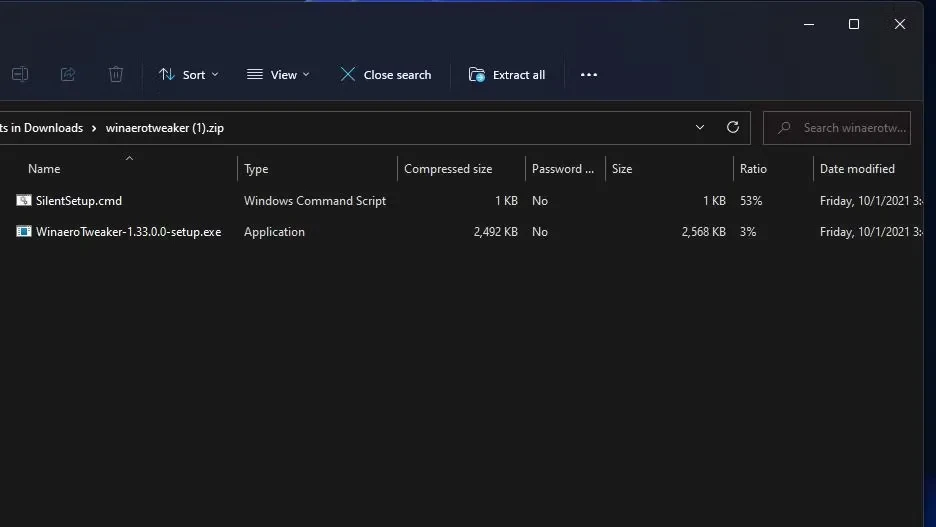Click Close search button
Viewport: 936px width, 527px height.
(x=386, y=75)
